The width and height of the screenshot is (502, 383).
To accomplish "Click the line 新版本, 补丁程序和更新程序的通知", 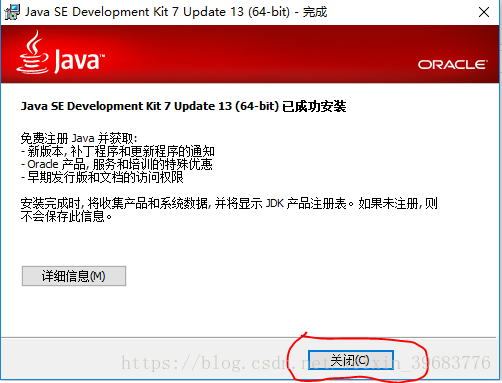I will click(118, 151).
